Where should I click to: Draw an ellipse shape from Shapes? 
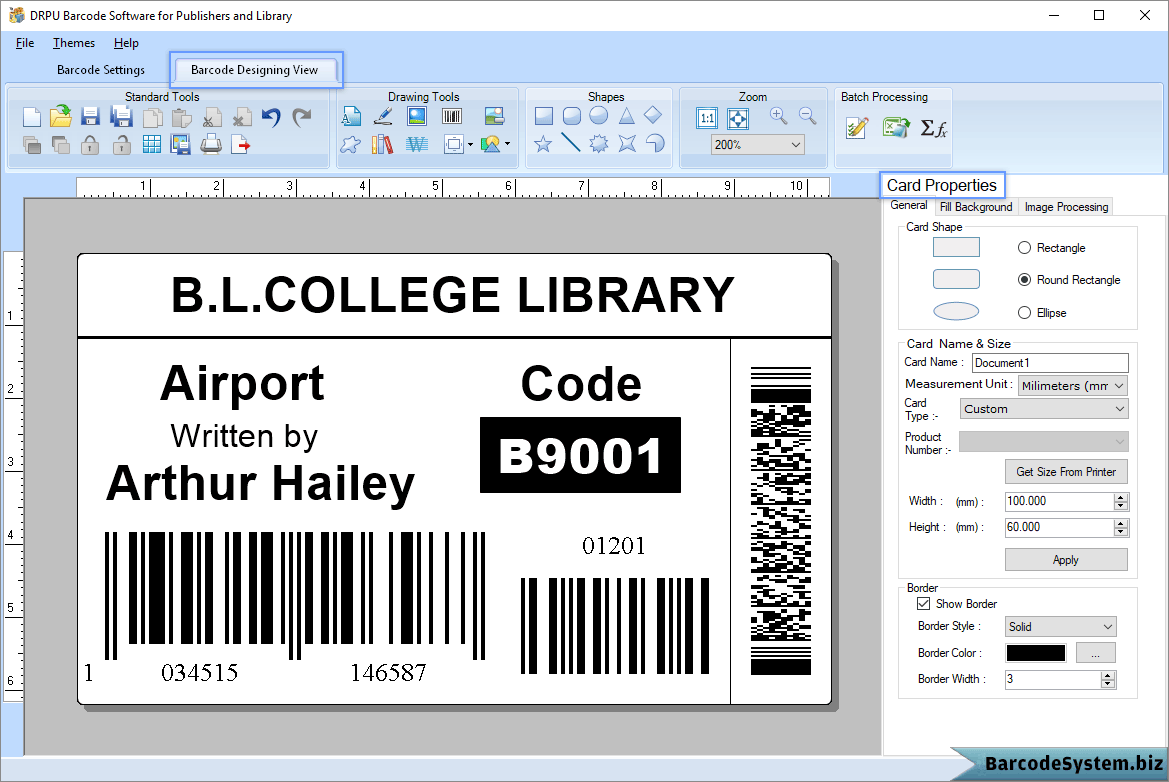tap(599, 116)
